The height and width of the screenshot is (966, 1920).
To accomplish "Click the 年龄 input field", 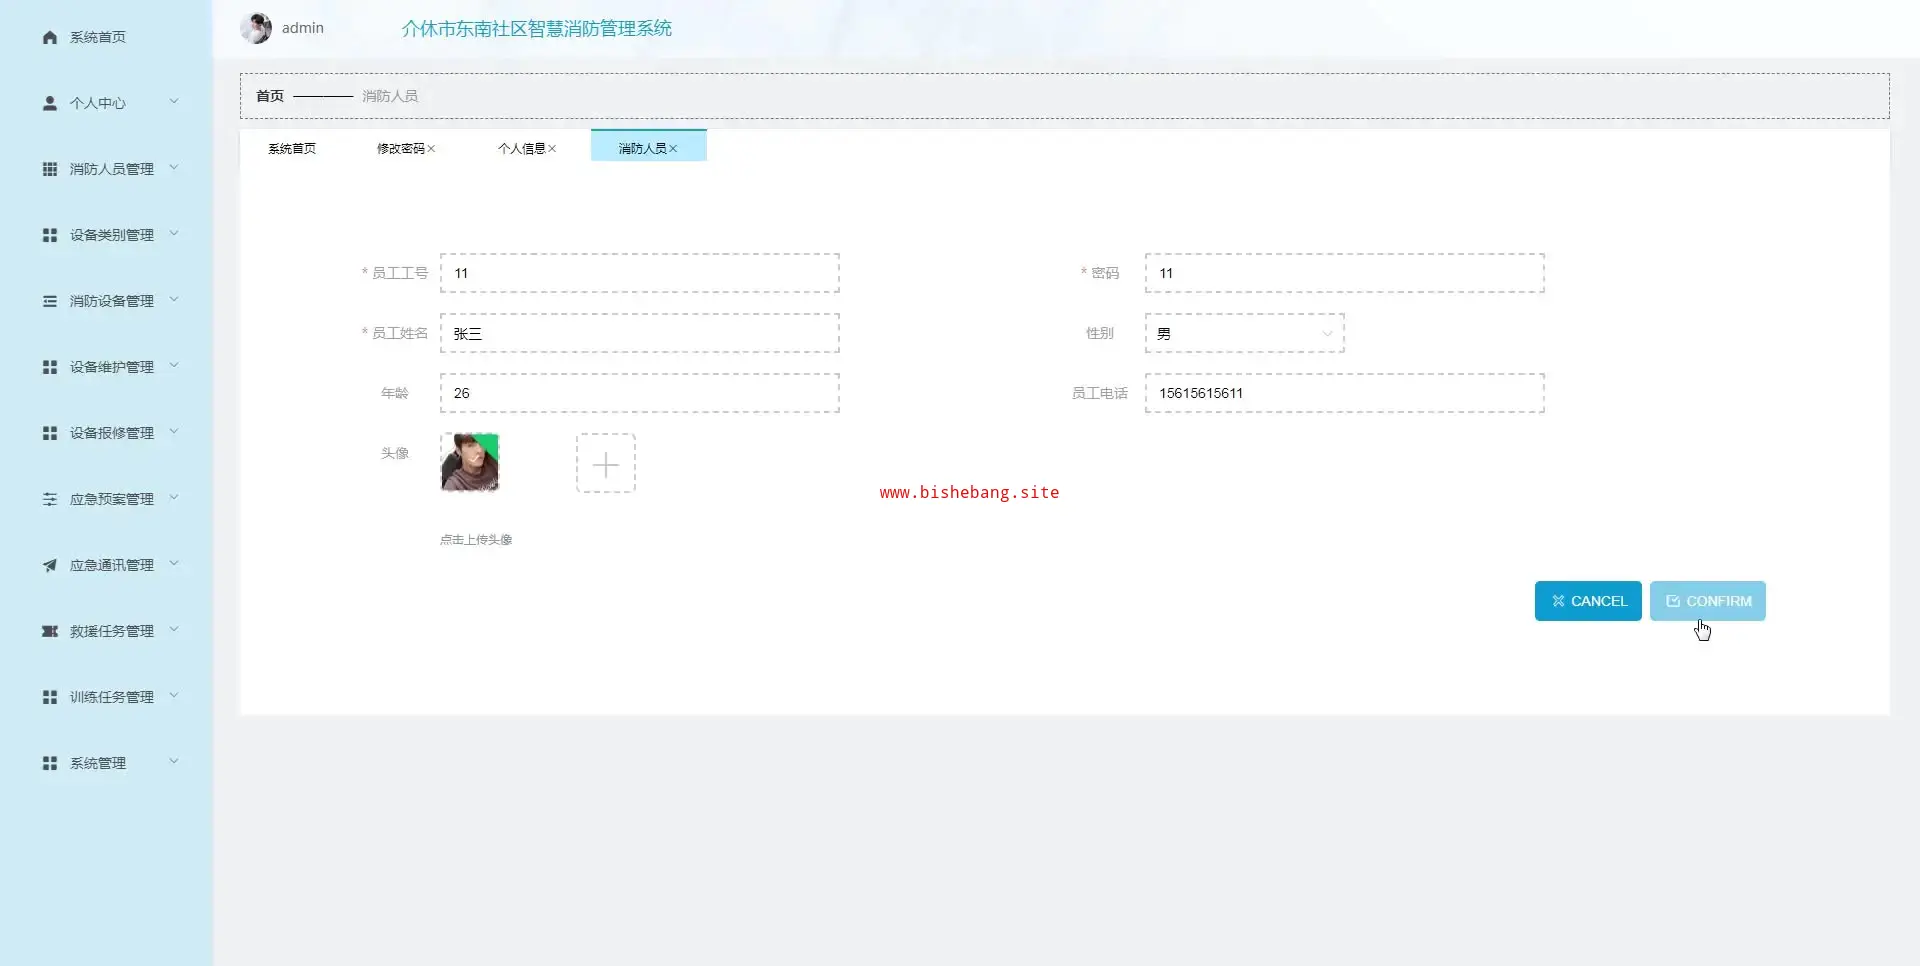I will 640,393.
